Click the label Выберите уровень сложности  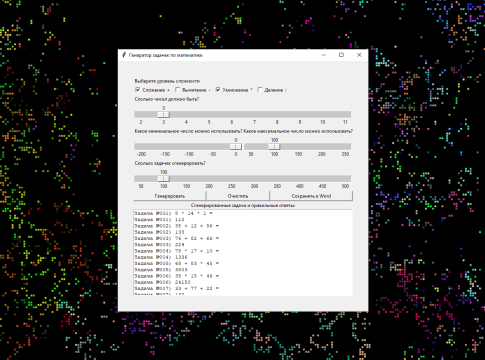point(167,81)
